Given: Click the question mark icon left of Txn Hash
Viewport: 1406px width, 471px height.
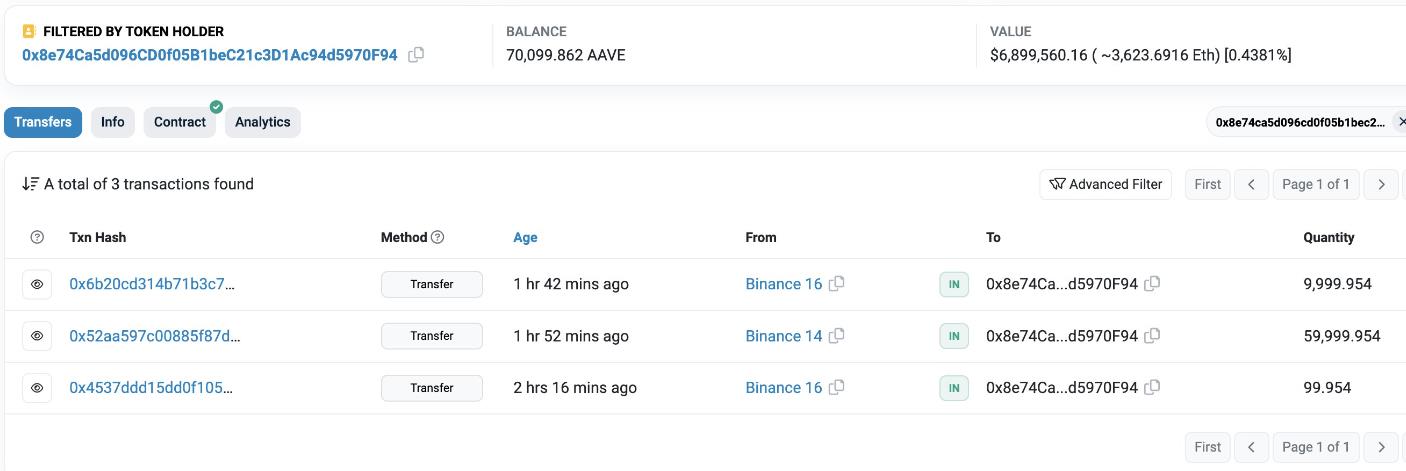Looking at the screenshot, I should click(37, 238).
